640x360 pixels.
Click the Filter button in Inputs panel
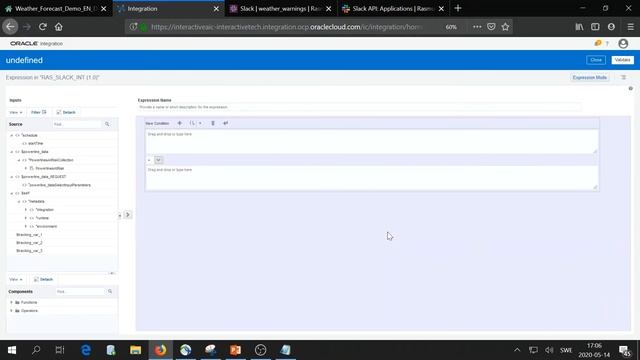(x=39, y=112)
